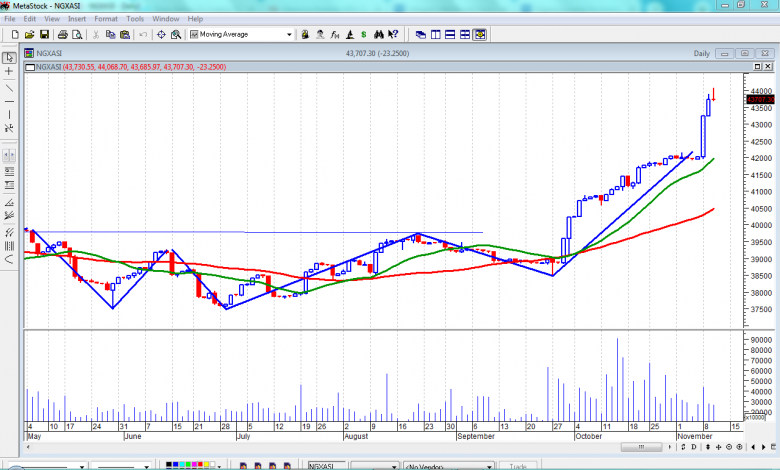Screen dimensions: 780x470
Task: Open the Window menu
Action: point(166,19)
